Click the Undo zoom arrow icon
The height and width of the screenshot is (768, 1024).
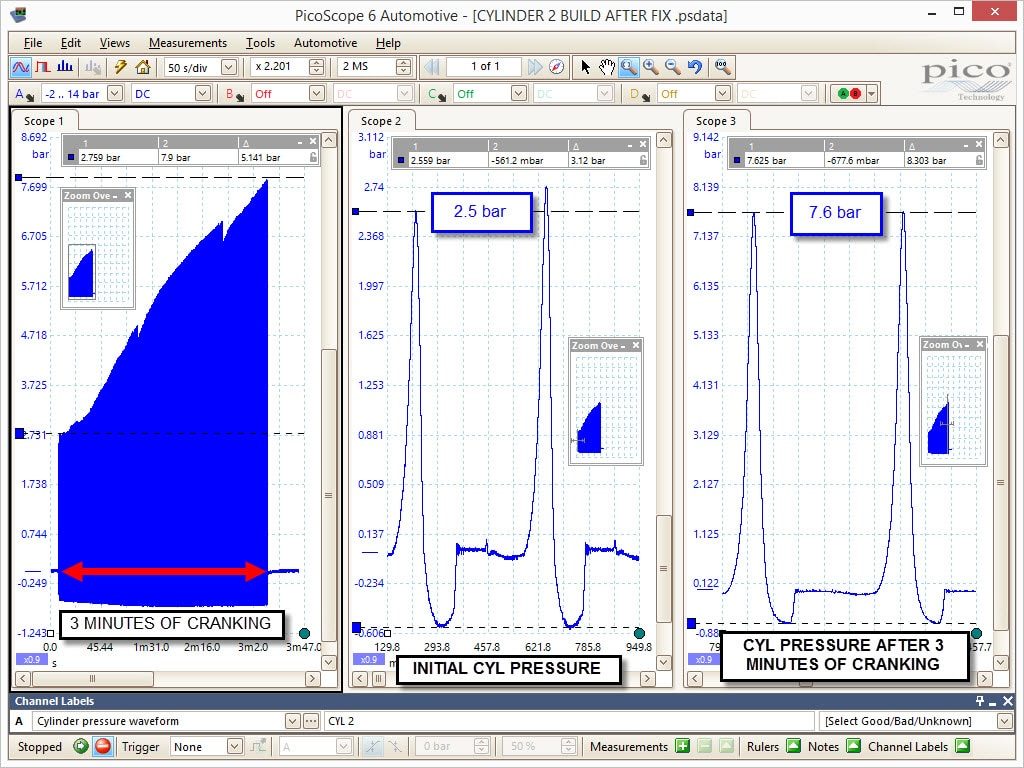click(x=695, y=67)
